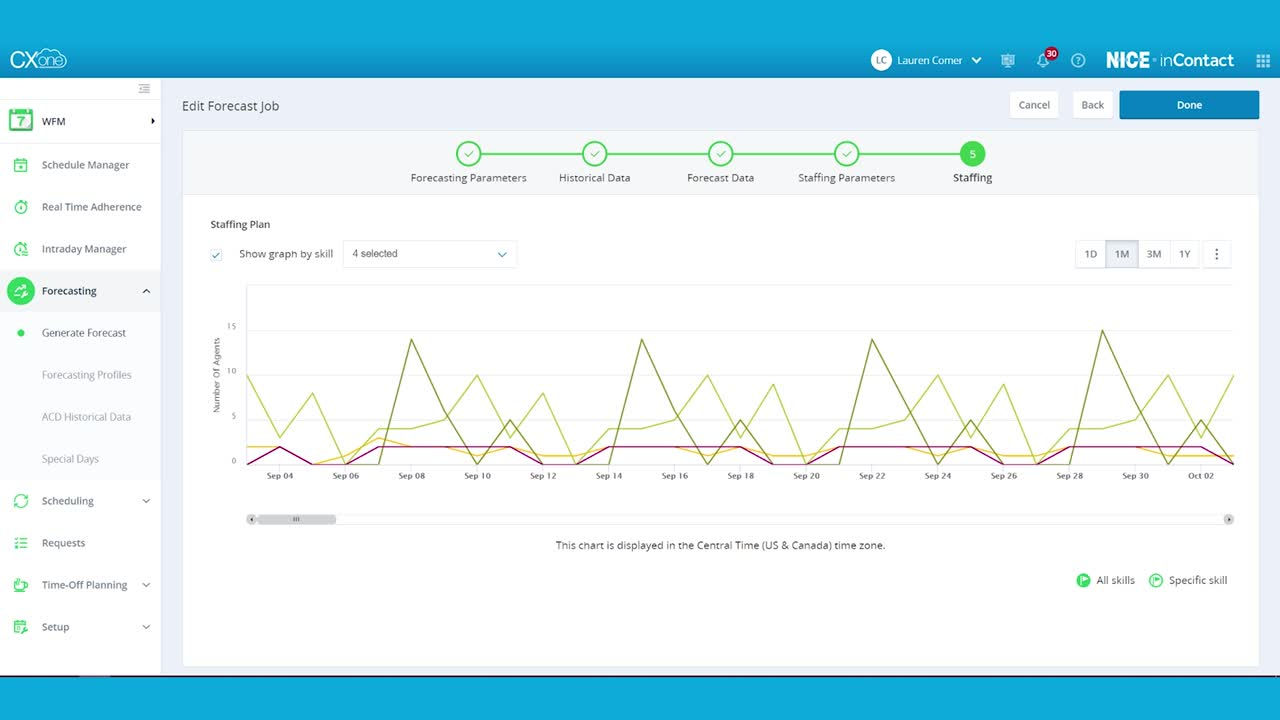Image resolution: width=1280 pixels, height=720 pixels.
Task: Open the Lauren Comer user dropdown
Action: point(926,61)
